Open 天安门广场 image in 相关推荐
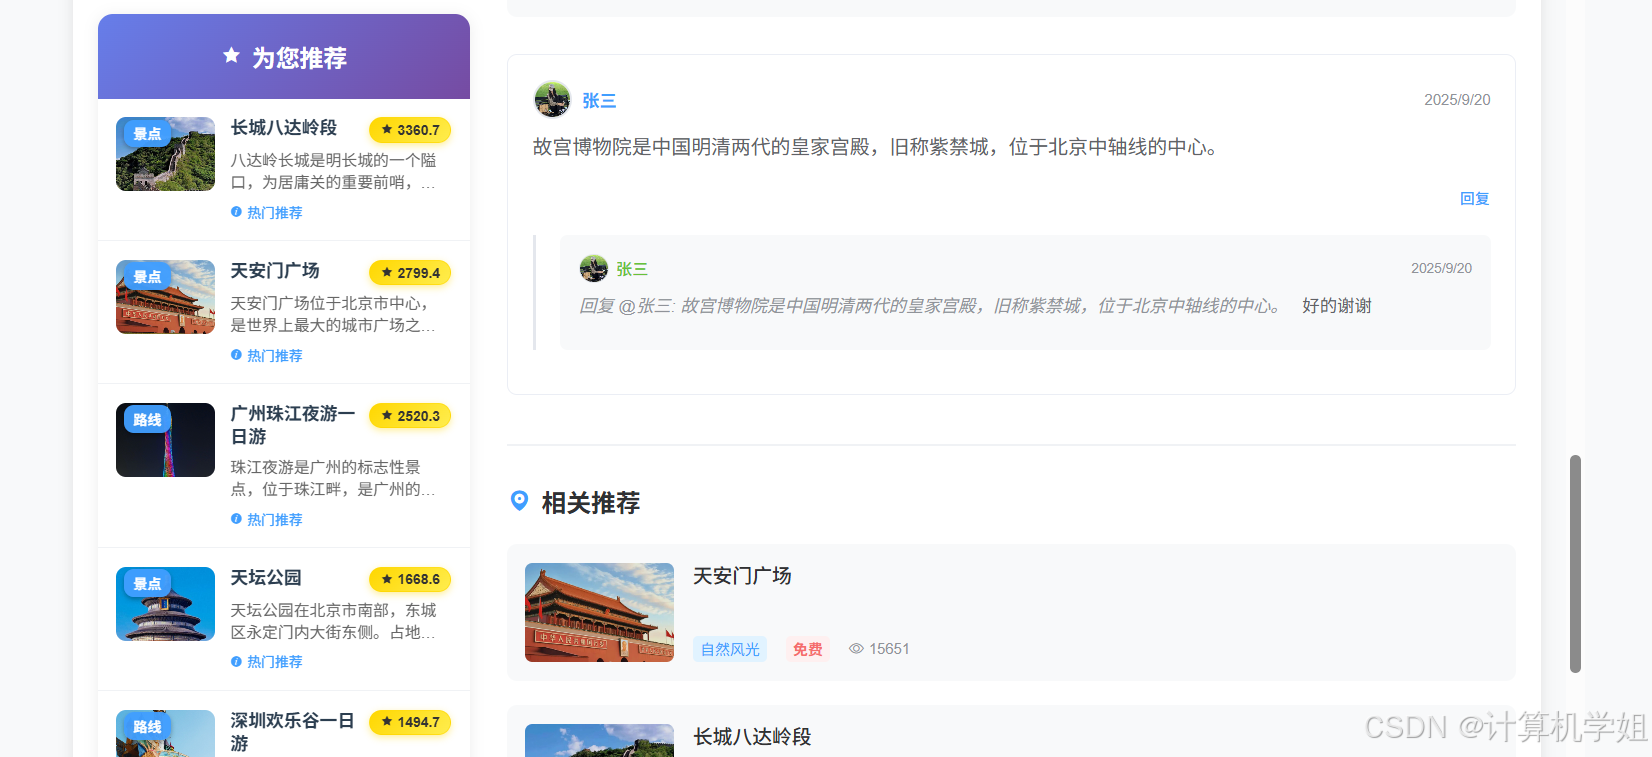Viewport: 1652px width, 757px height. (x=599, y=612)
